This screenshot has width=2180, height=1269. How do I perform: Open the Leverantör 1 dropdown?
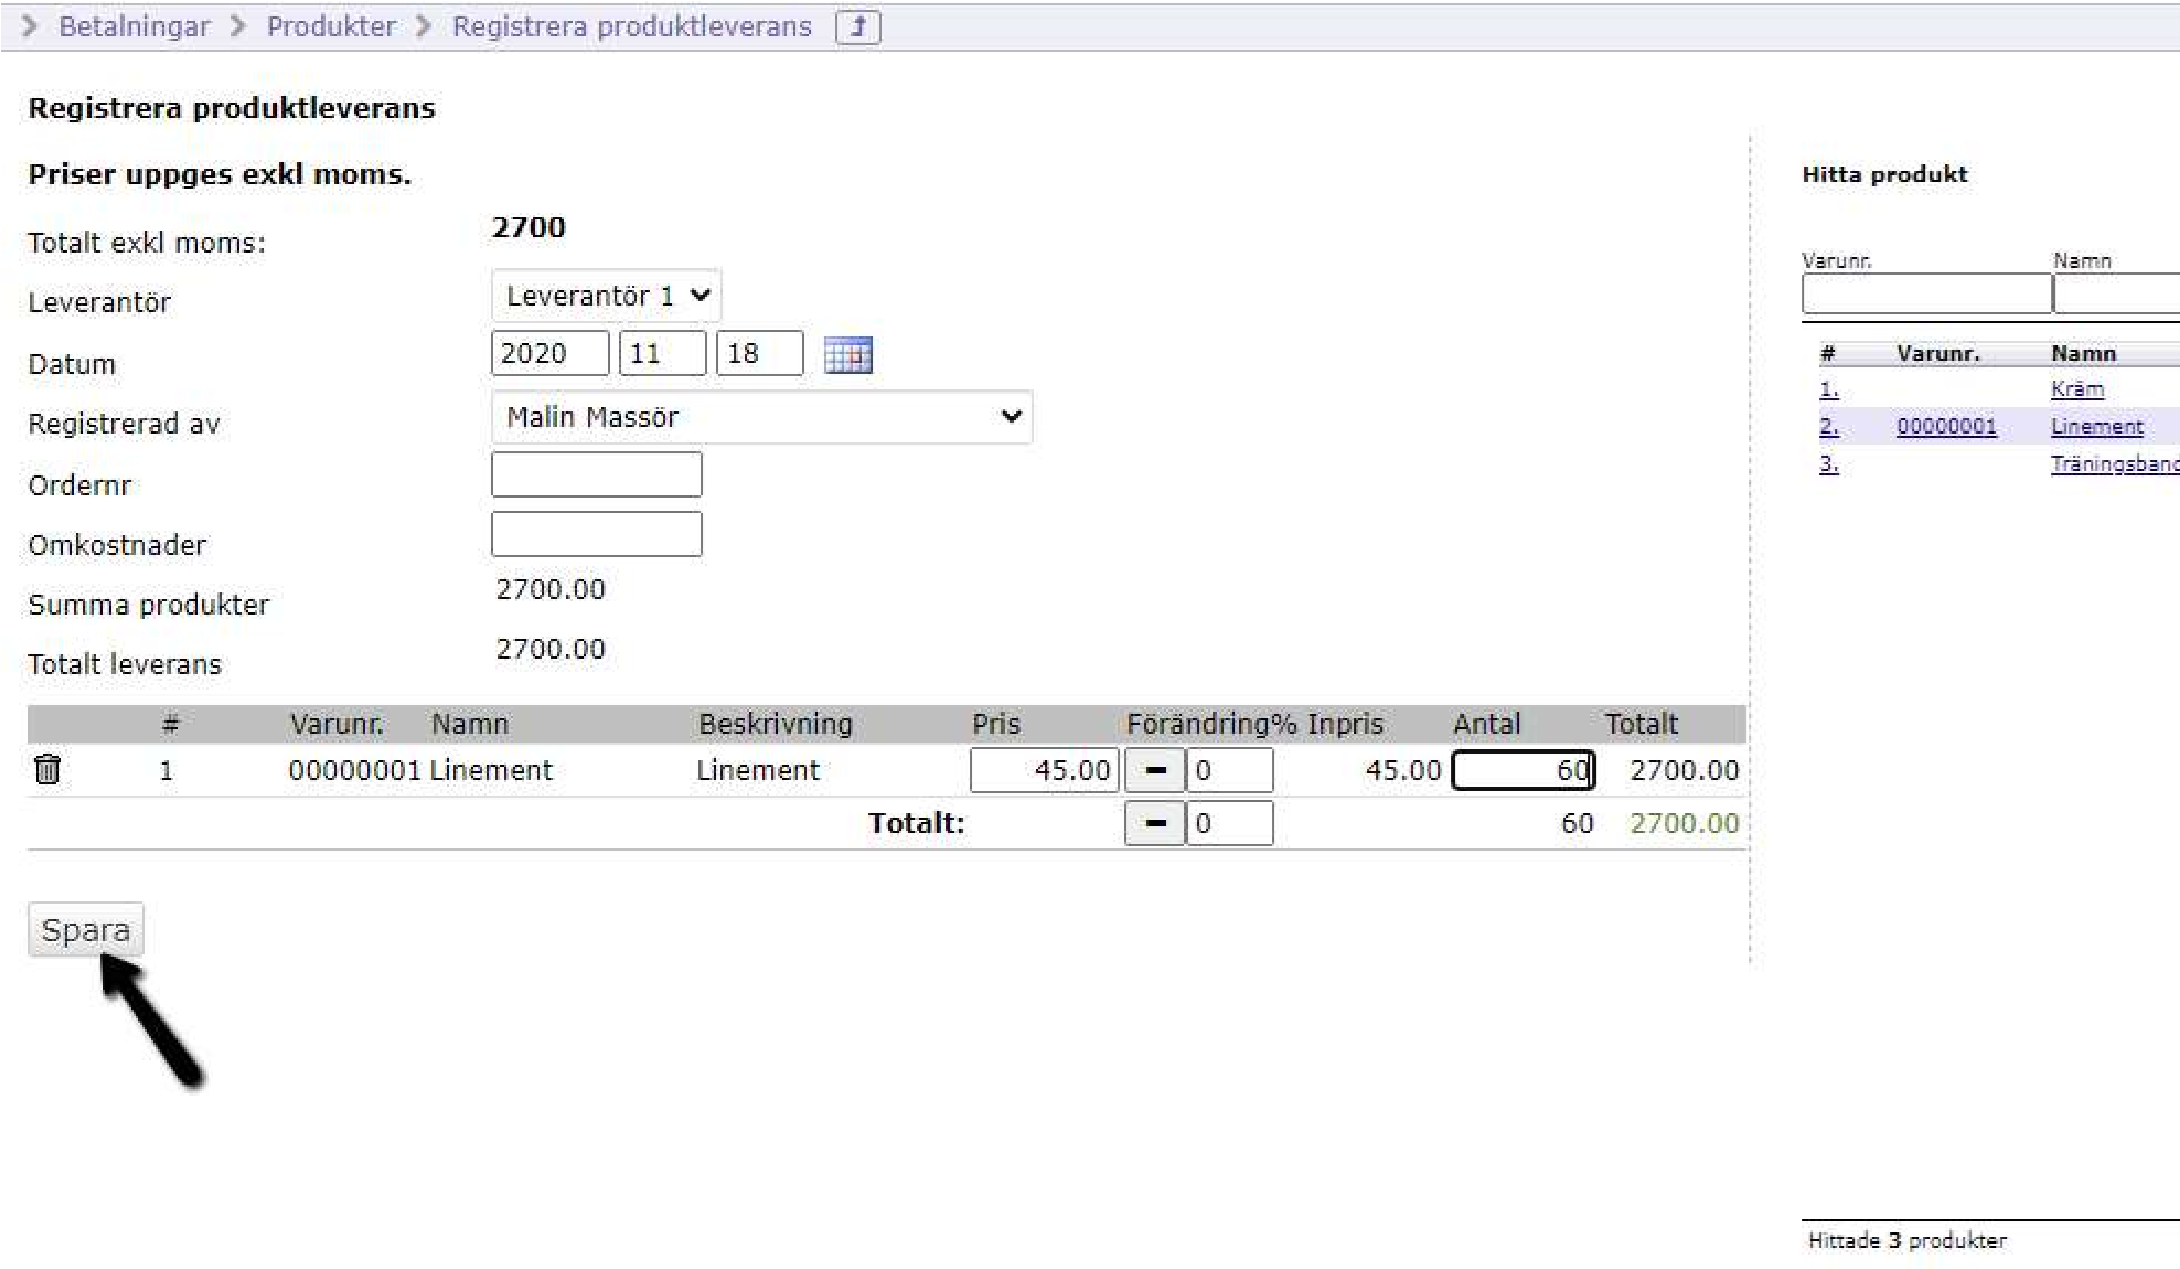point(606,296)
